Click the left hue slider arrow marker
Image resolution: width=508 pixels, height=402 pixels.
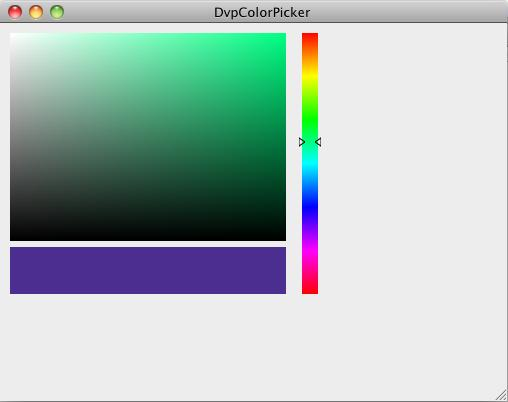coord(302,142)
